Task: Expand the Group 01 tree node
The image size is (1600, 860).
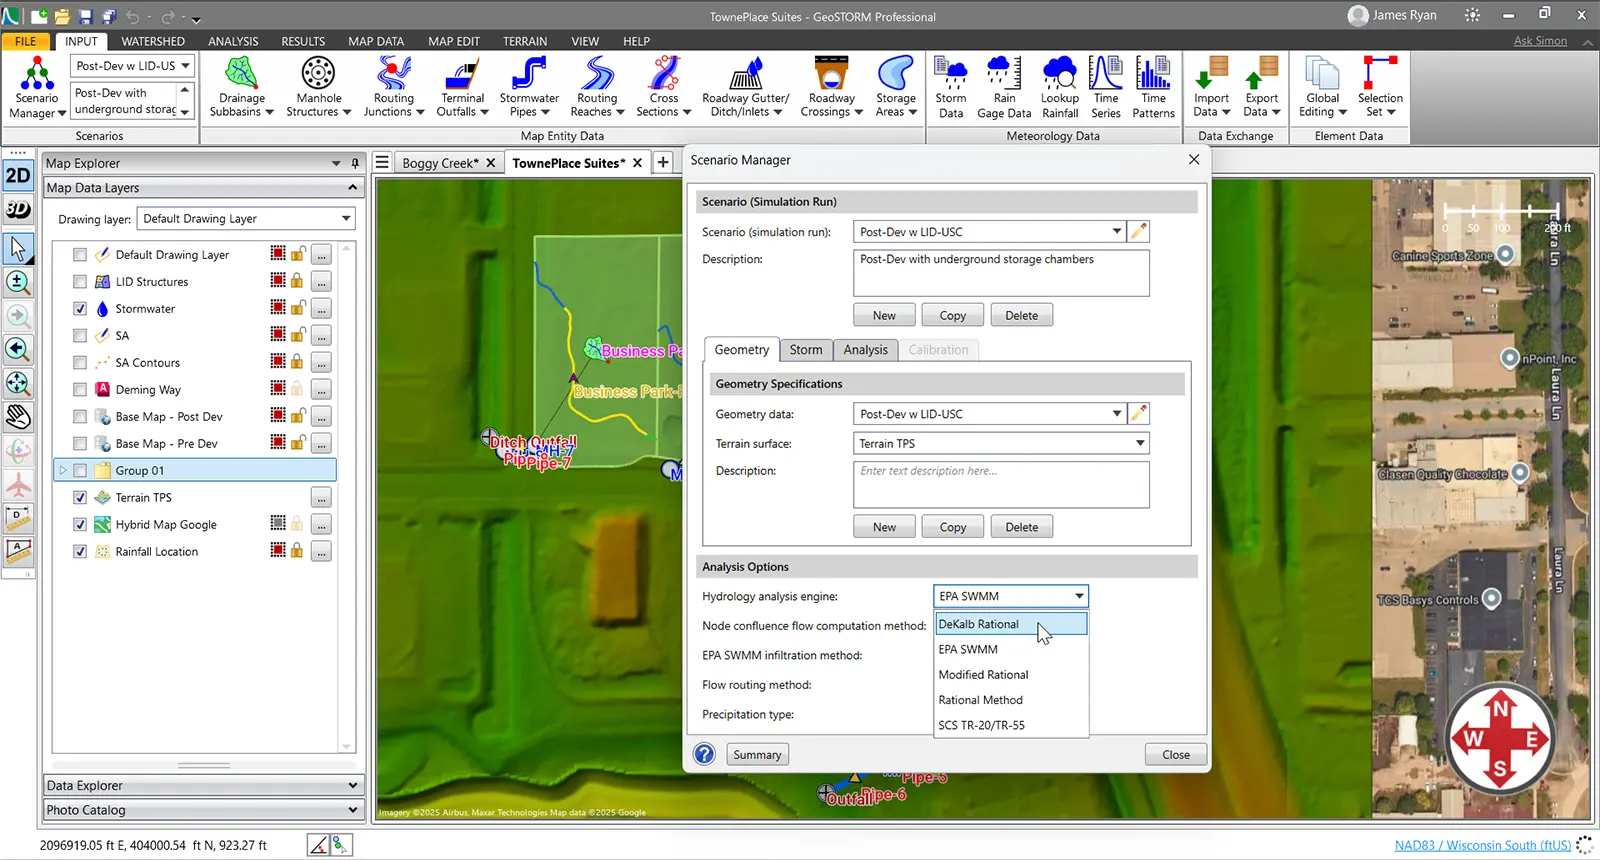Action: point(63,471)
